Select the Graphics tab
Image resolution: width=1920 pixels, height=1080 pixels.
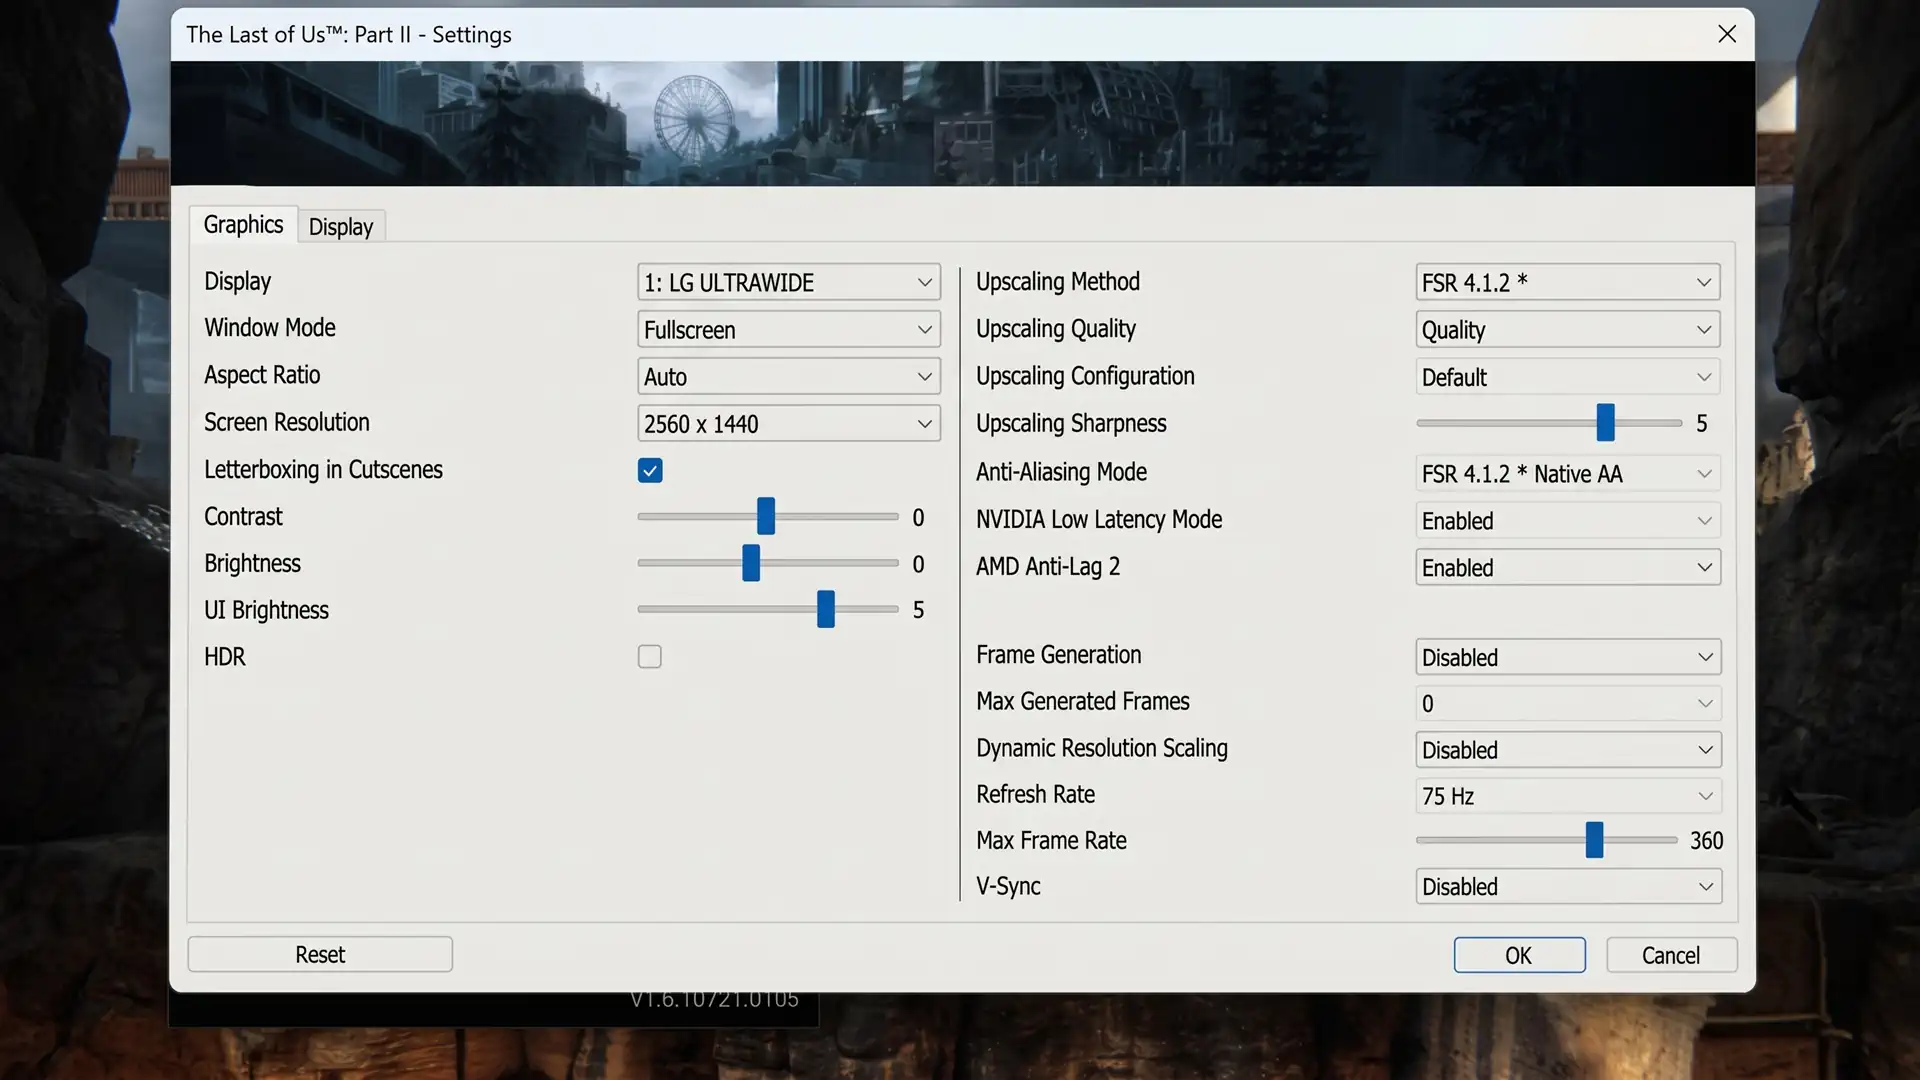pos(243,225)
